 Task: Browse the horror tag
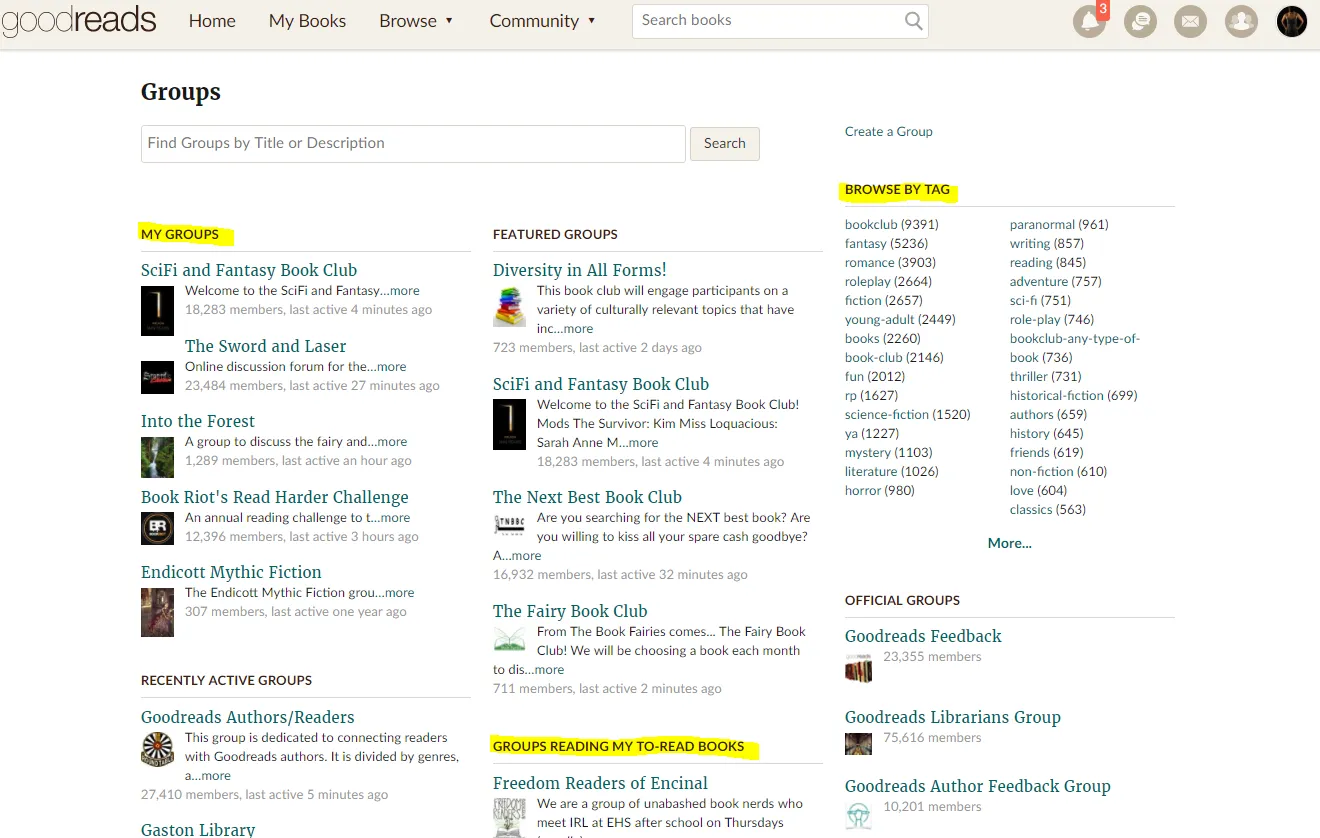click(863, 491)
